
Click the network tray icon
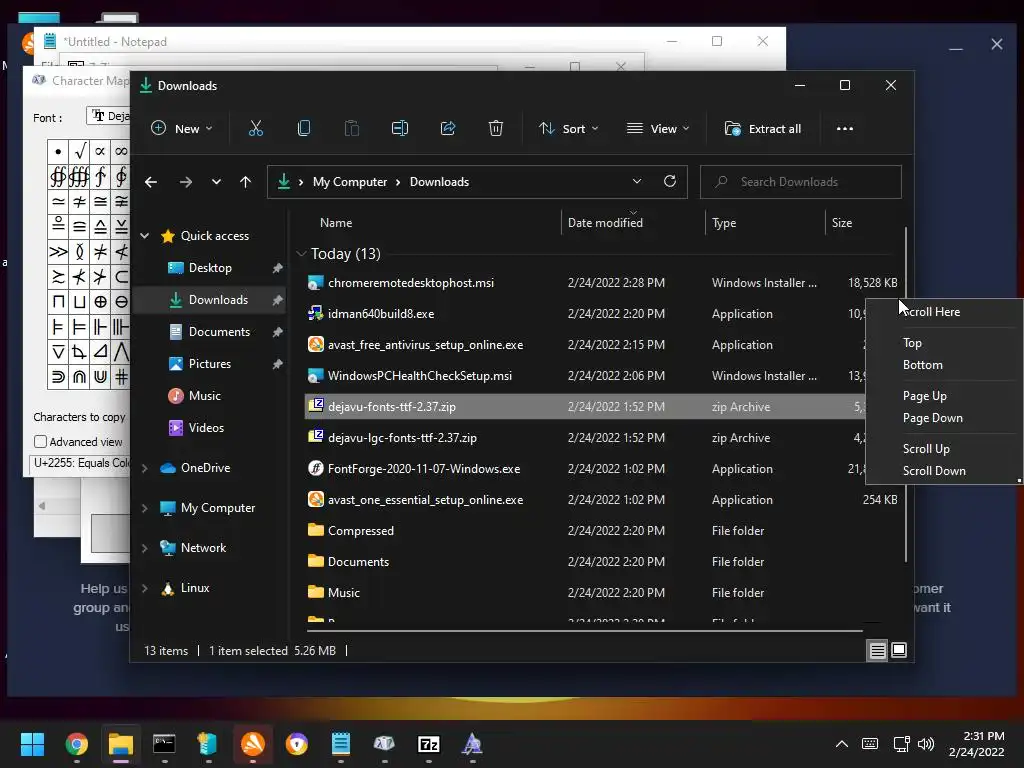(901, 744)
